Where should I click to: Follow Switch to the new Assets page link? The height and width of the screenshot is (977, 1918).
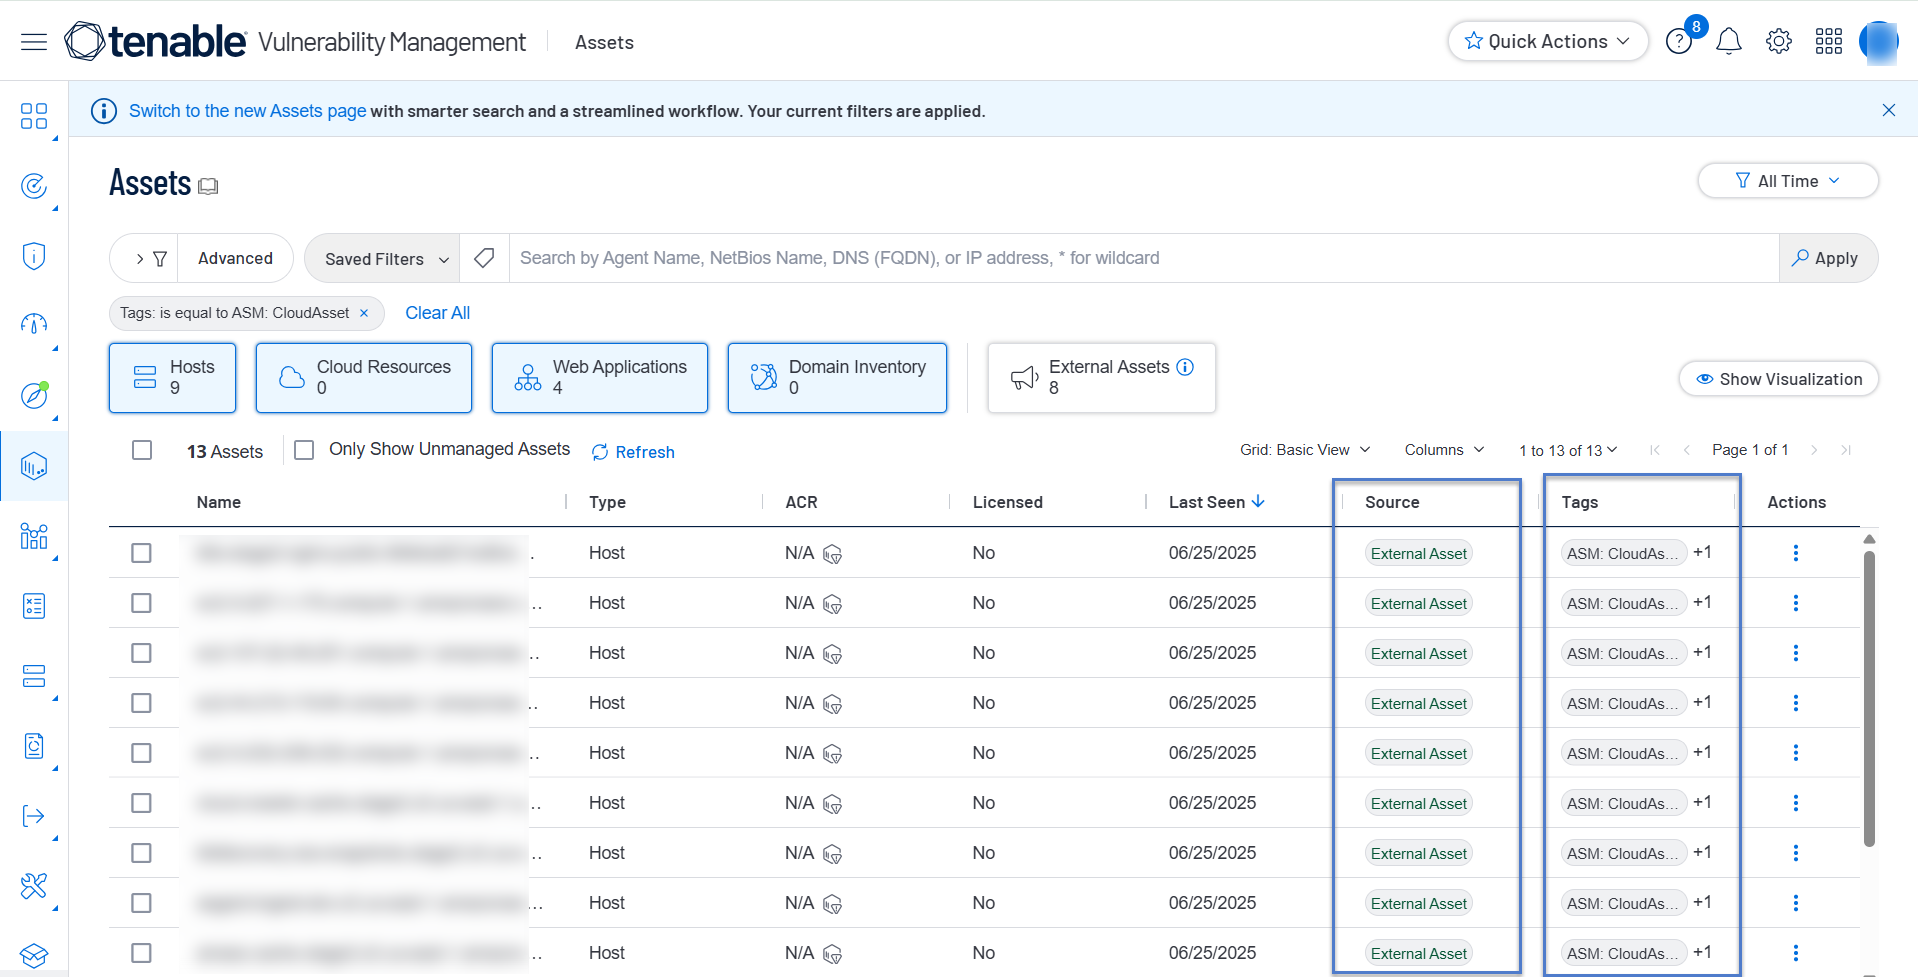point(248,111)
